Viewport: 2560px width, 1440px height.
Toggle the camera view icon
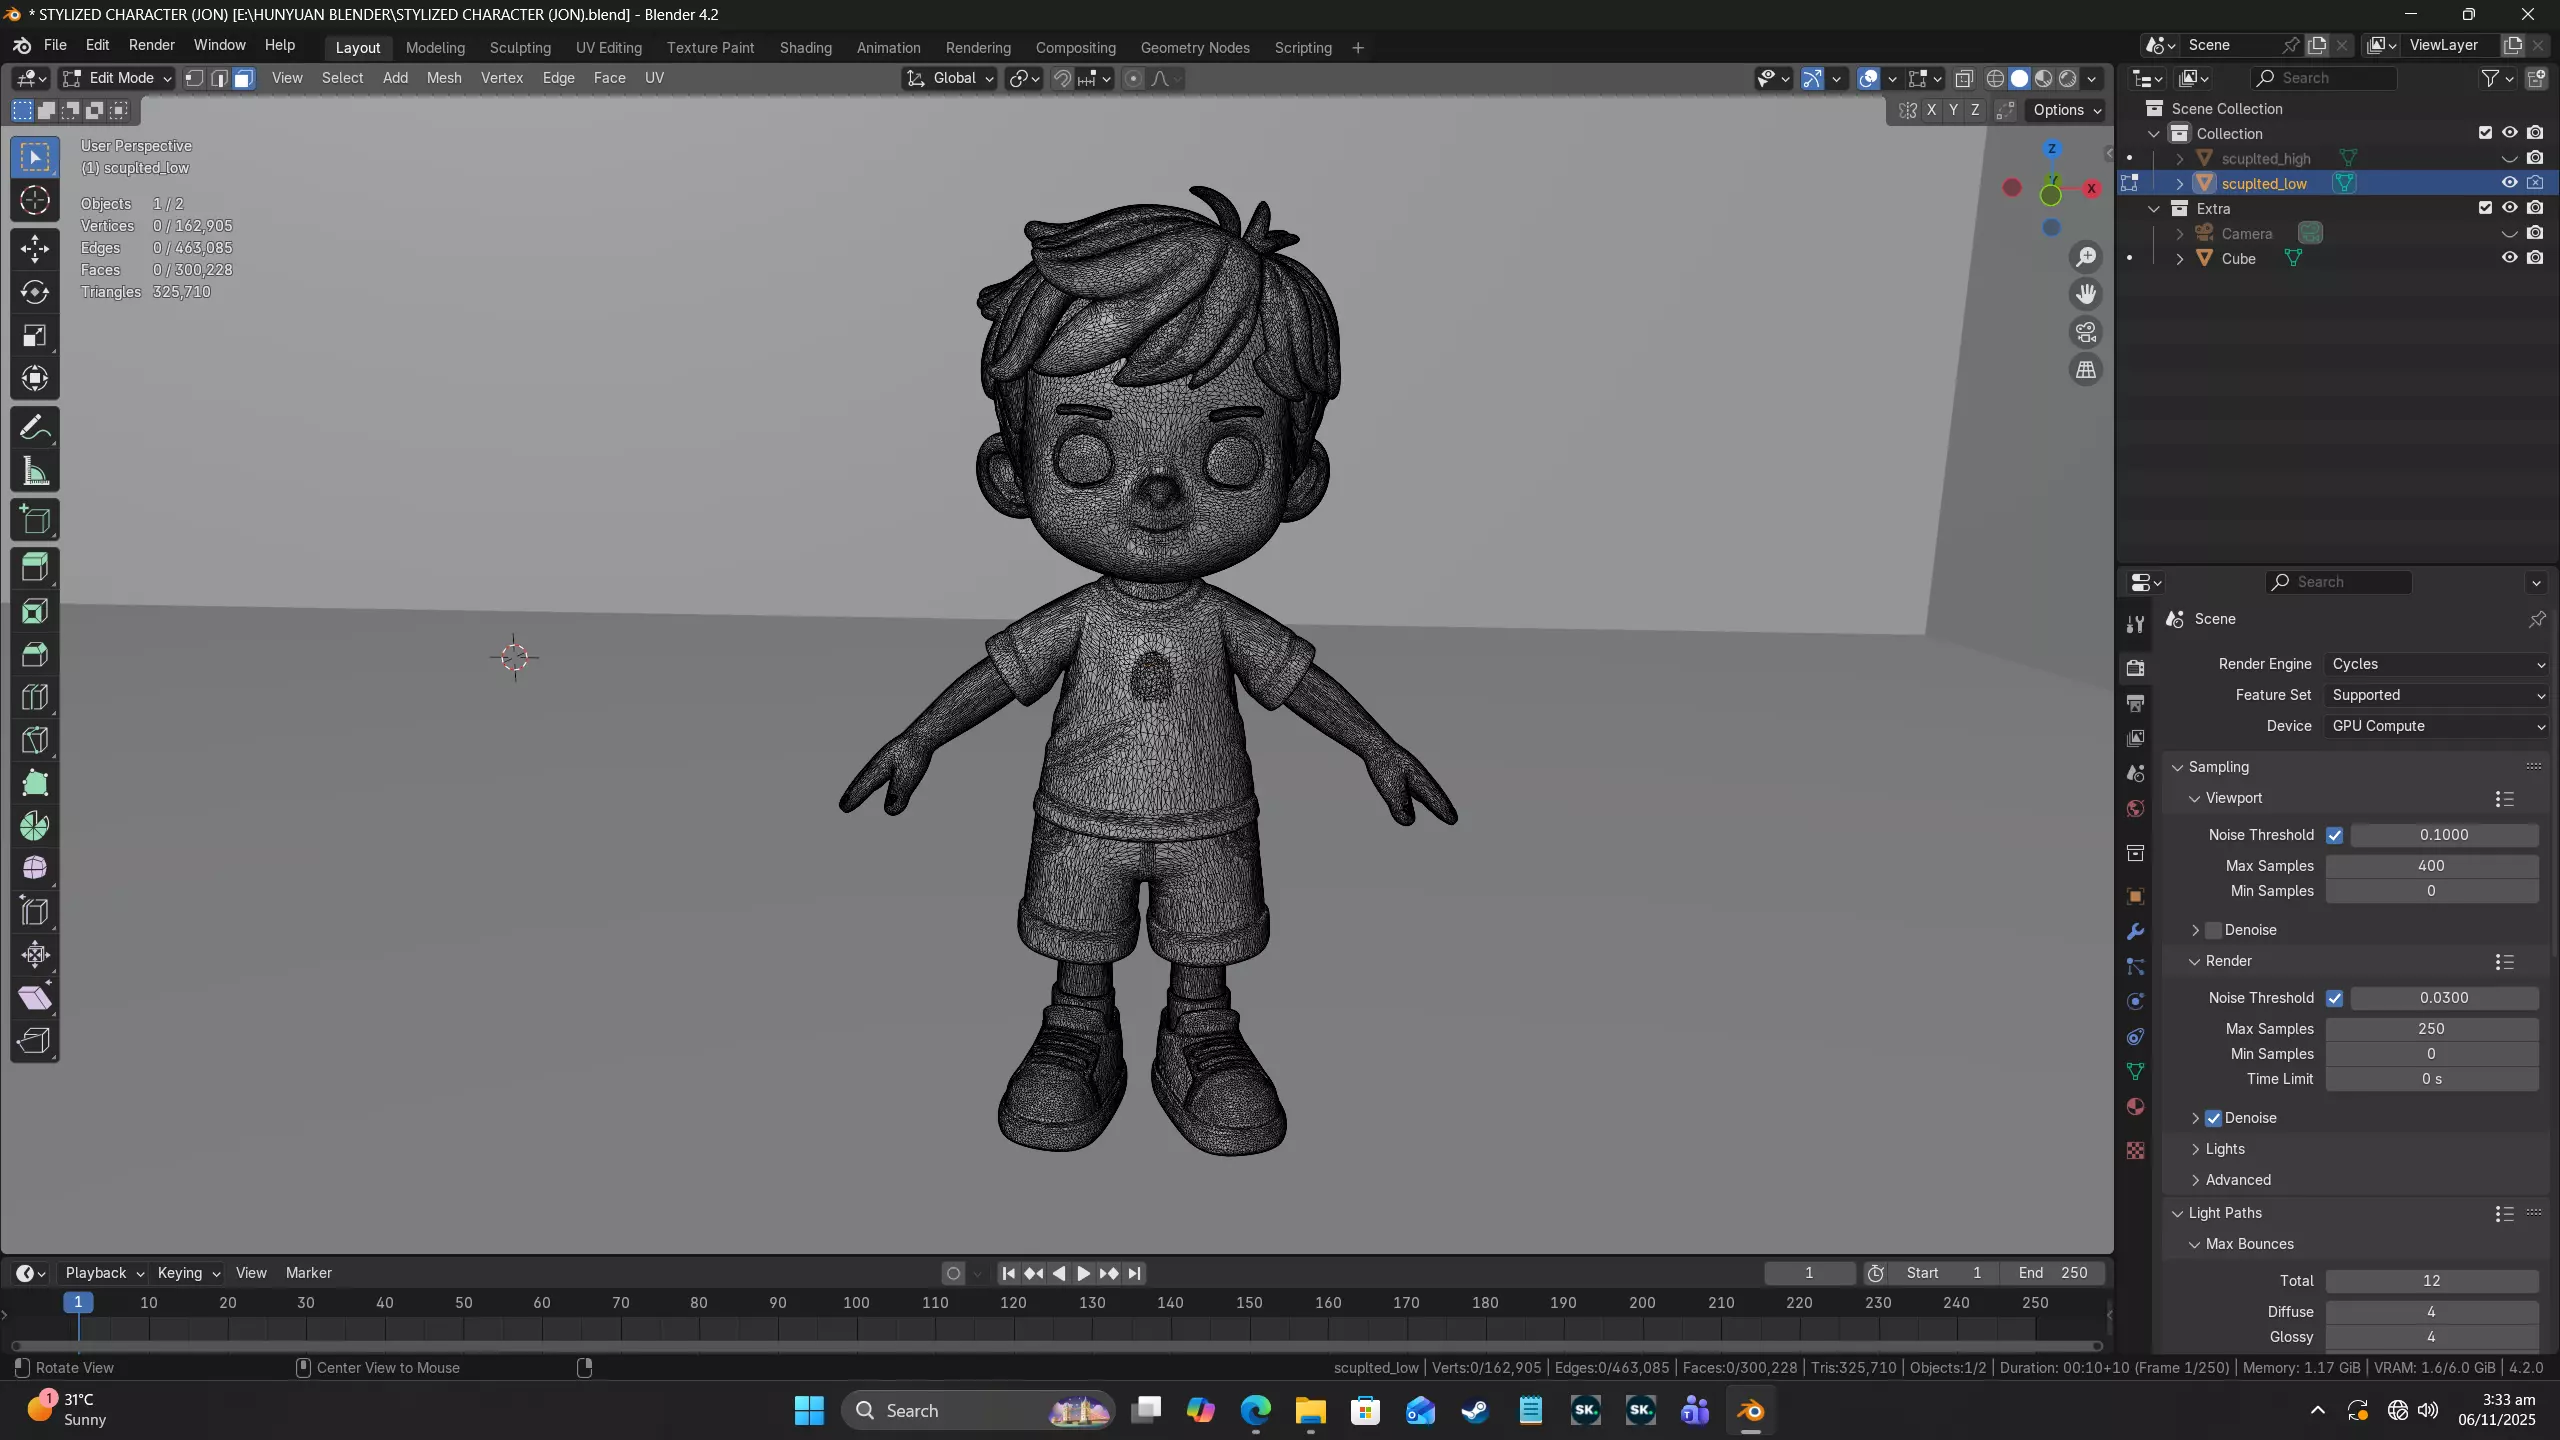(2086, 332)
